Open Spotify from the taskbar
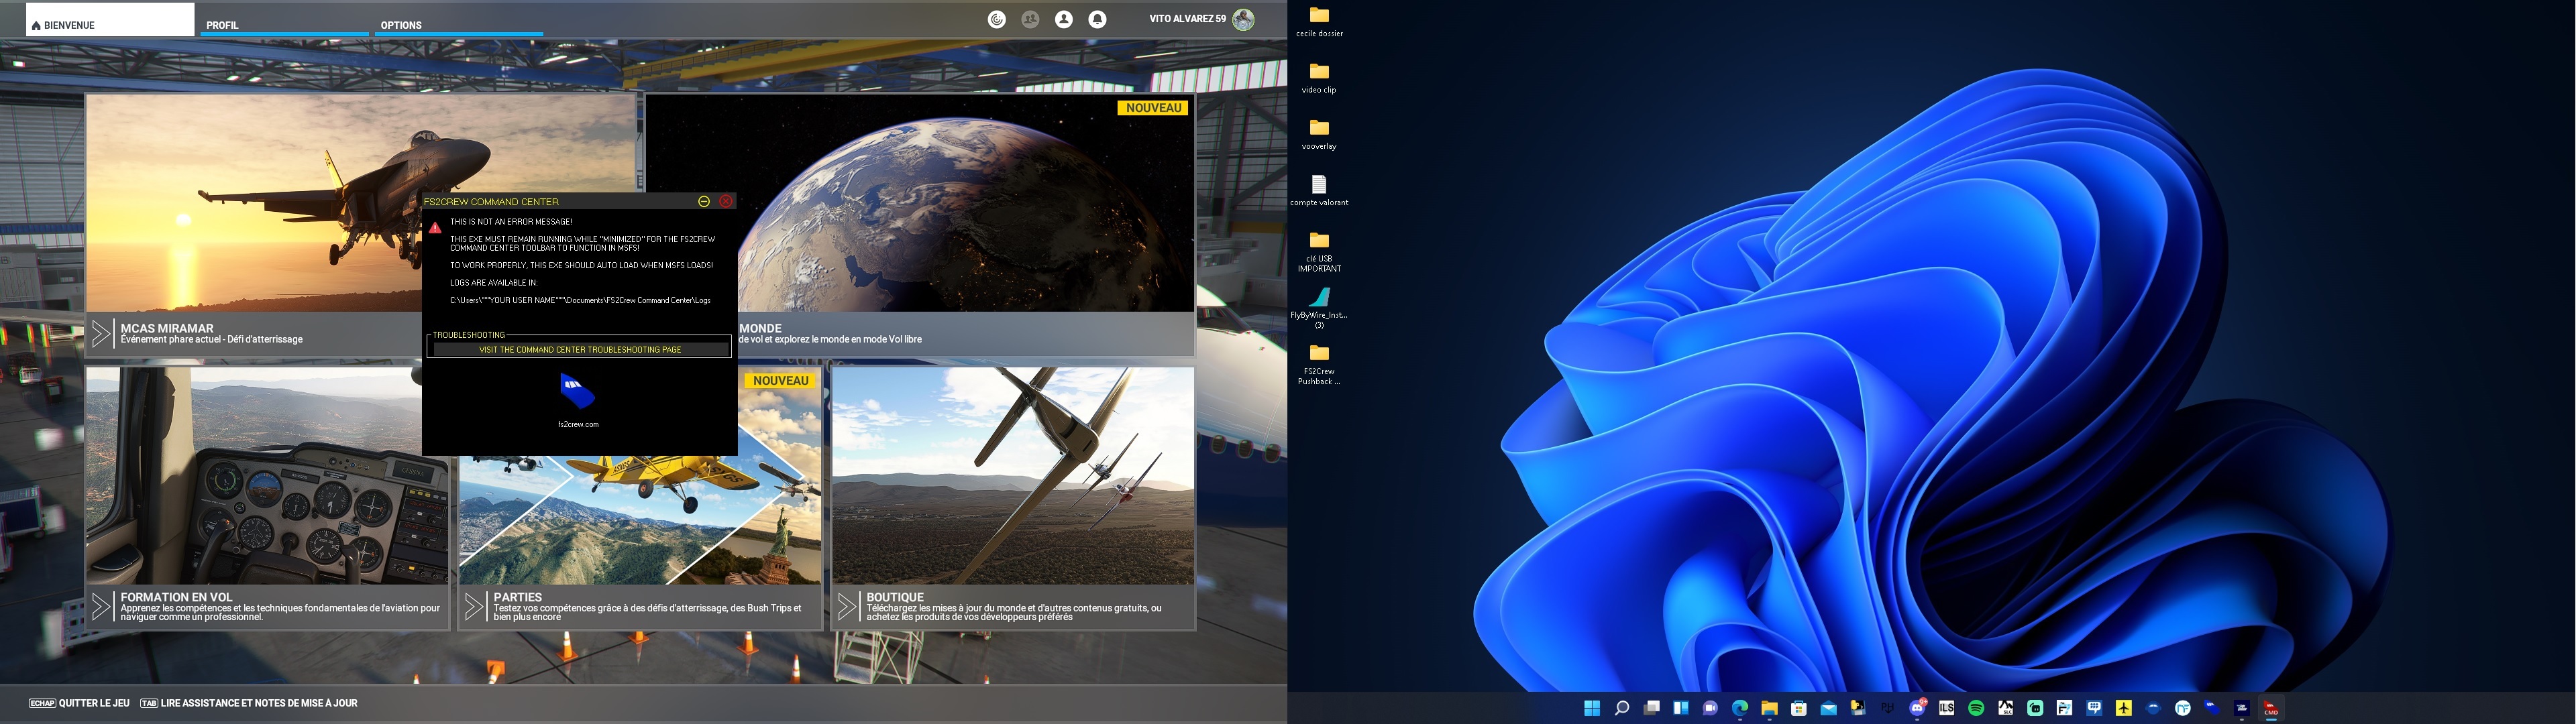This screenshot has width=2576, height=724. (1976, 708)
